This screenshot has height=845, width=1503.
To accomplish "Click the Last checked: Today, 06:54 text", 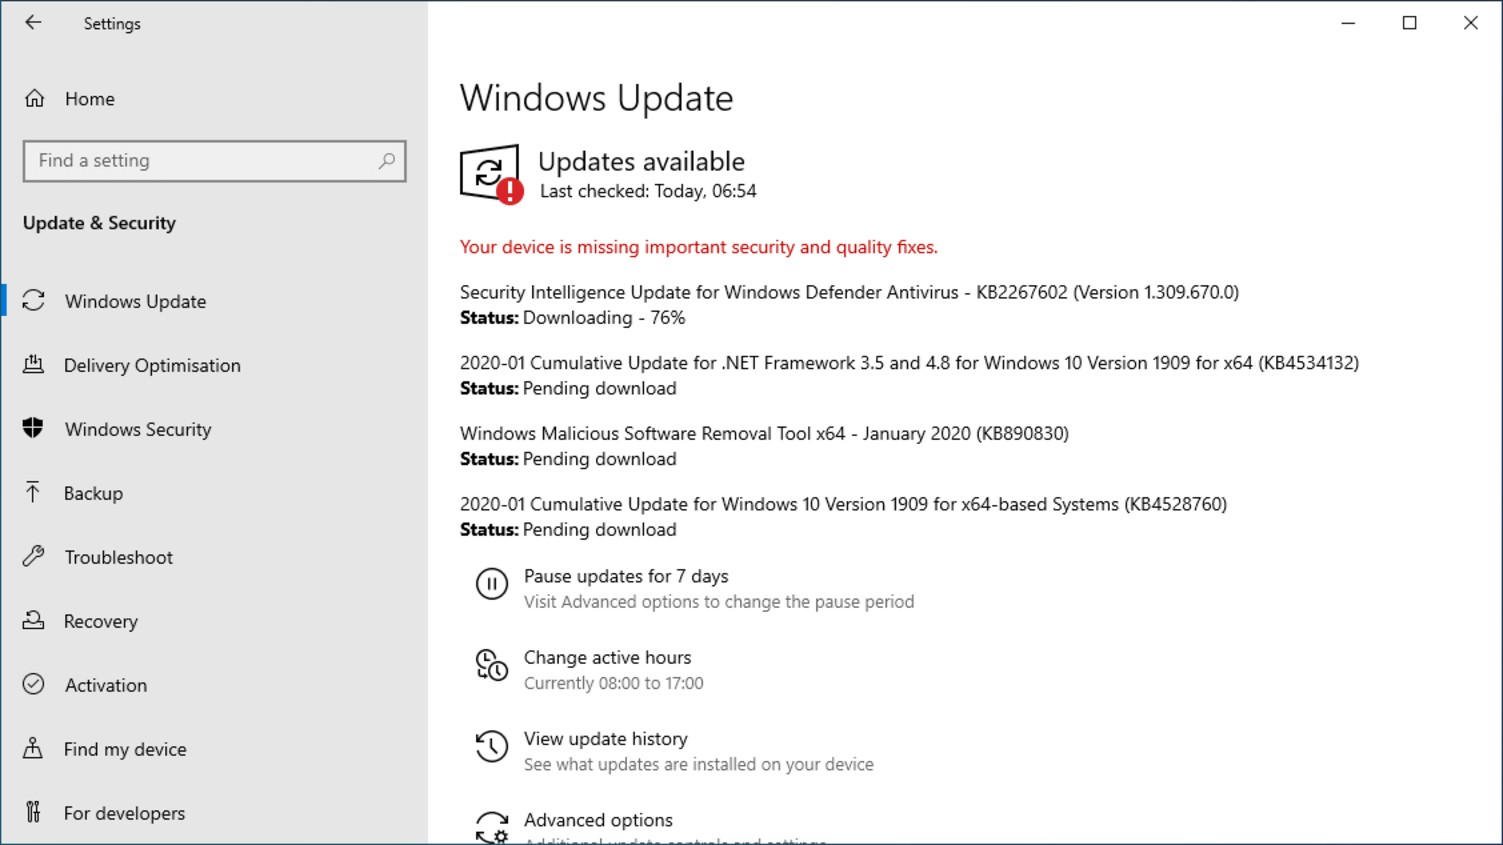I will (x=648, y=191).
